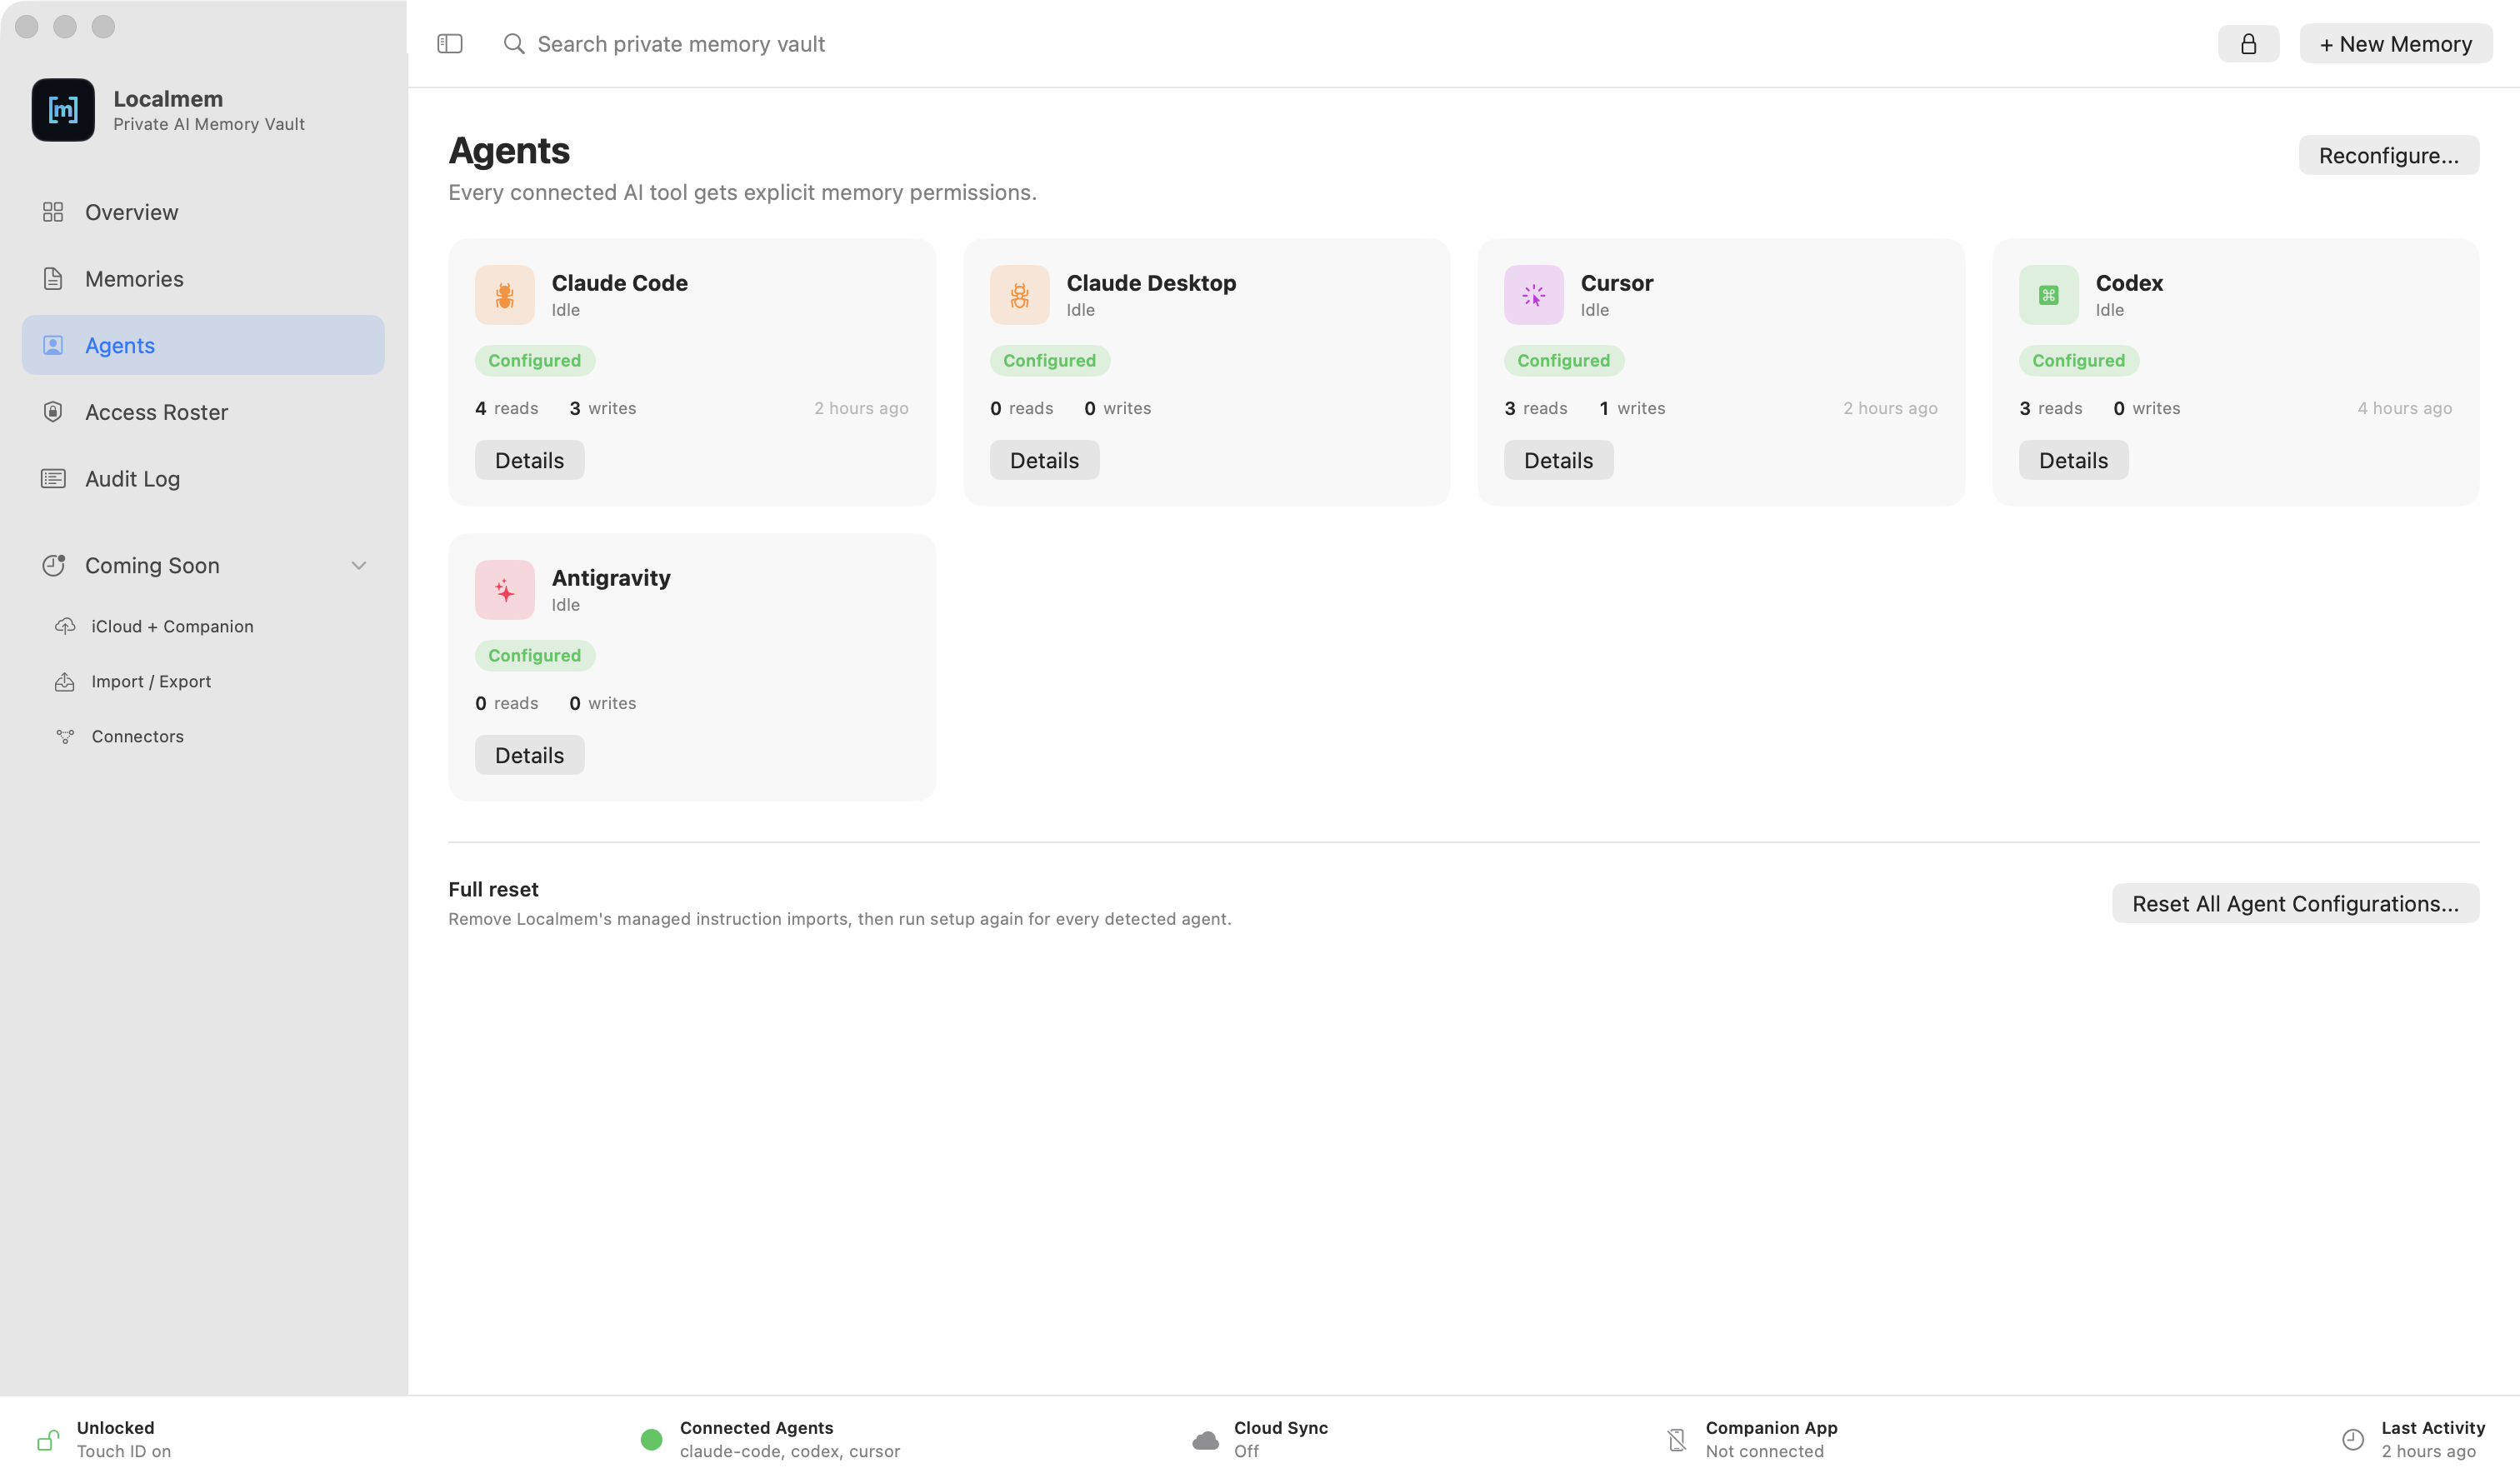Click the Audit Log list icon
2520x1483 pixels.
[x=53, y=479]
